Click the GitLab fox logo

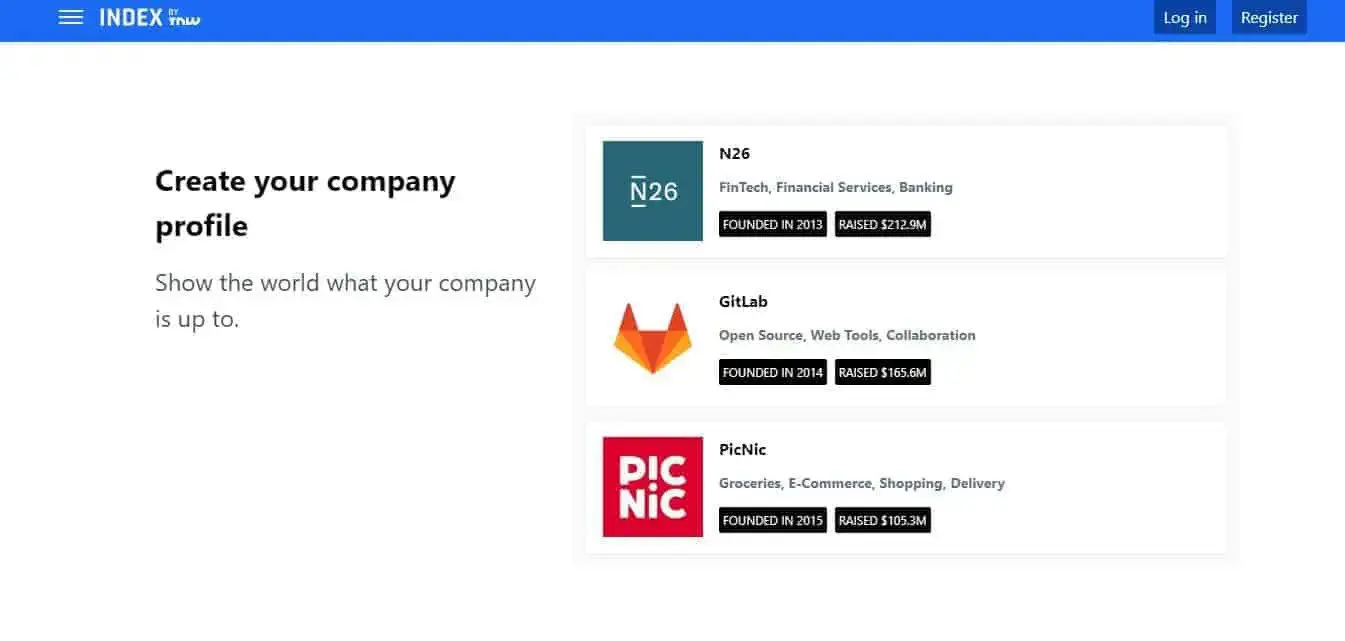tap(652, 339)
